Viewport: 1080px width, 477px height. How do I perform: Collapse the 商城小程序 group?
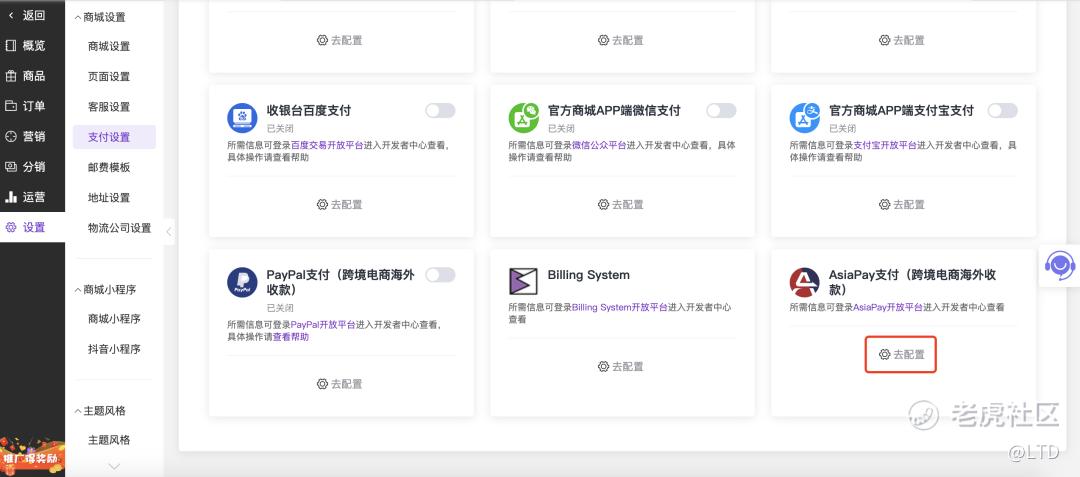coord(78,290)
